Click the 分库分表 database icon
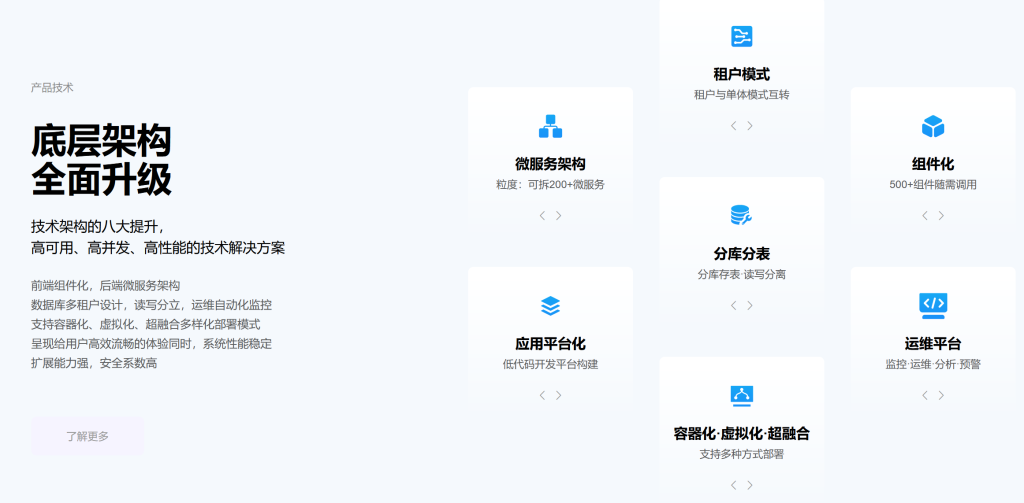 [x=741, y=215]
